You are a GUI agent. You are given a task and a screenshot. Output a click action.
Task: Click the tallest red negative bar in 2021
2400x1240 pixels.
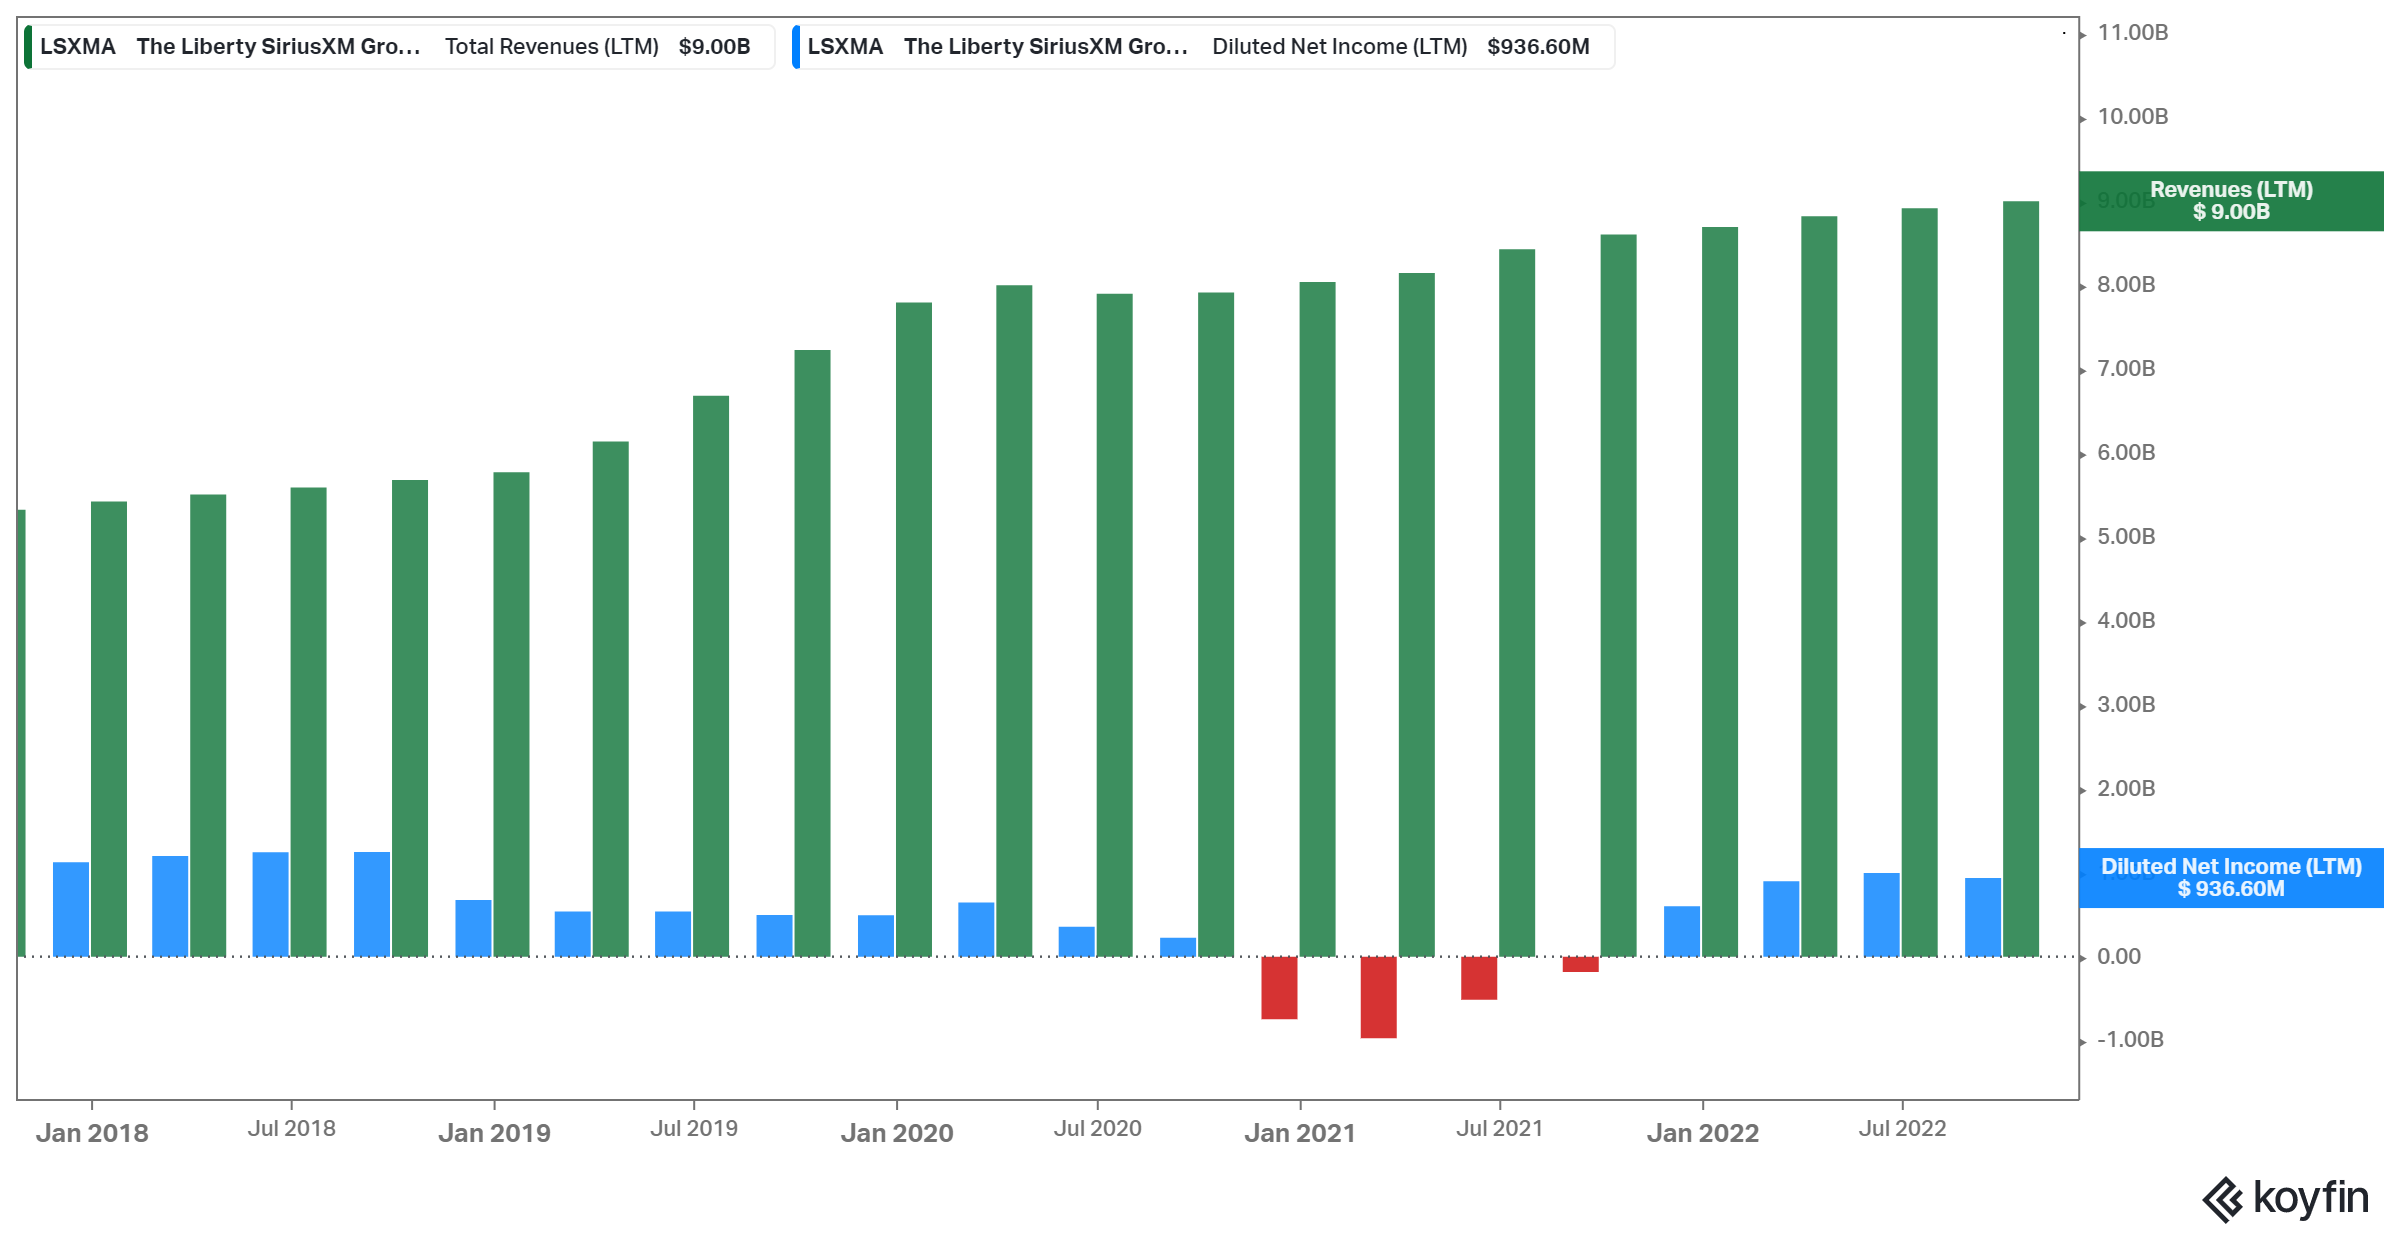point(1378,997)
